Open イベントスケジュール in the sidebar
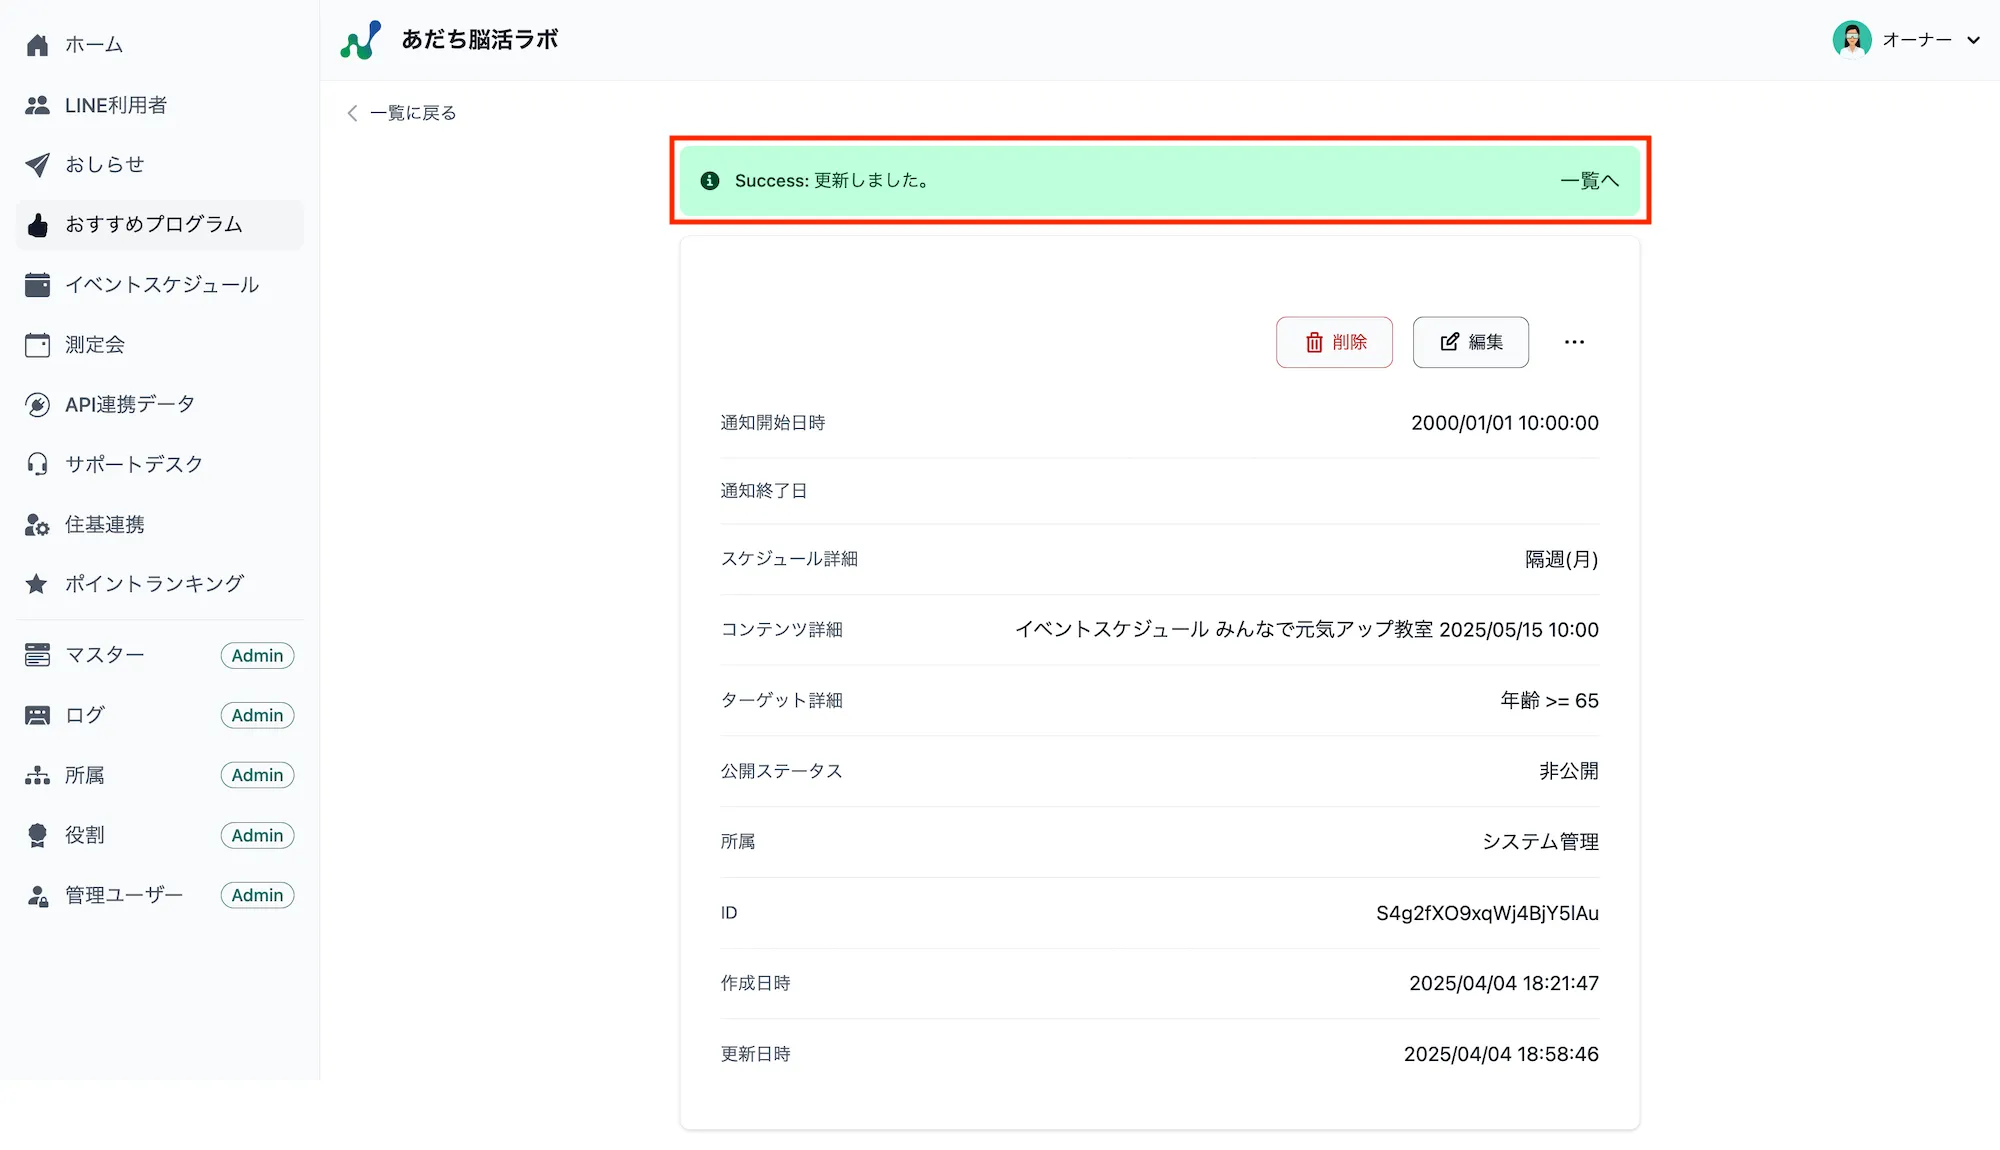This screenshot has width=2000, height=1150. [x=161, y=284]
